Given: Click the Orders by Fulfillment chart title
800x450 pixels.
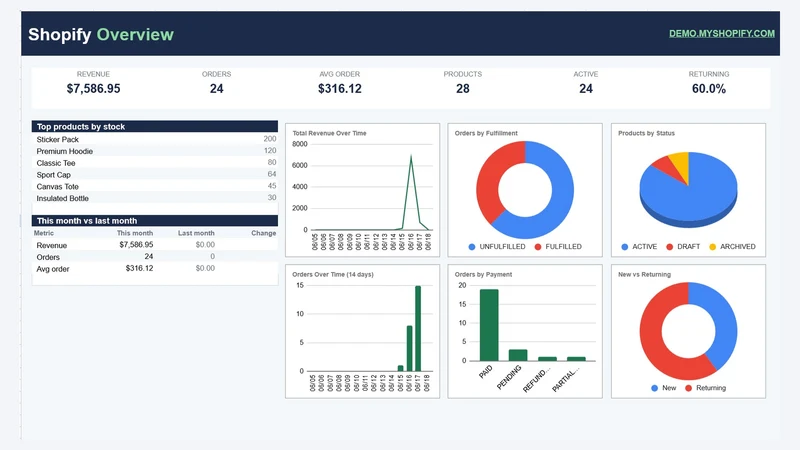Looking at the screenshot, I should pos(486,133).
